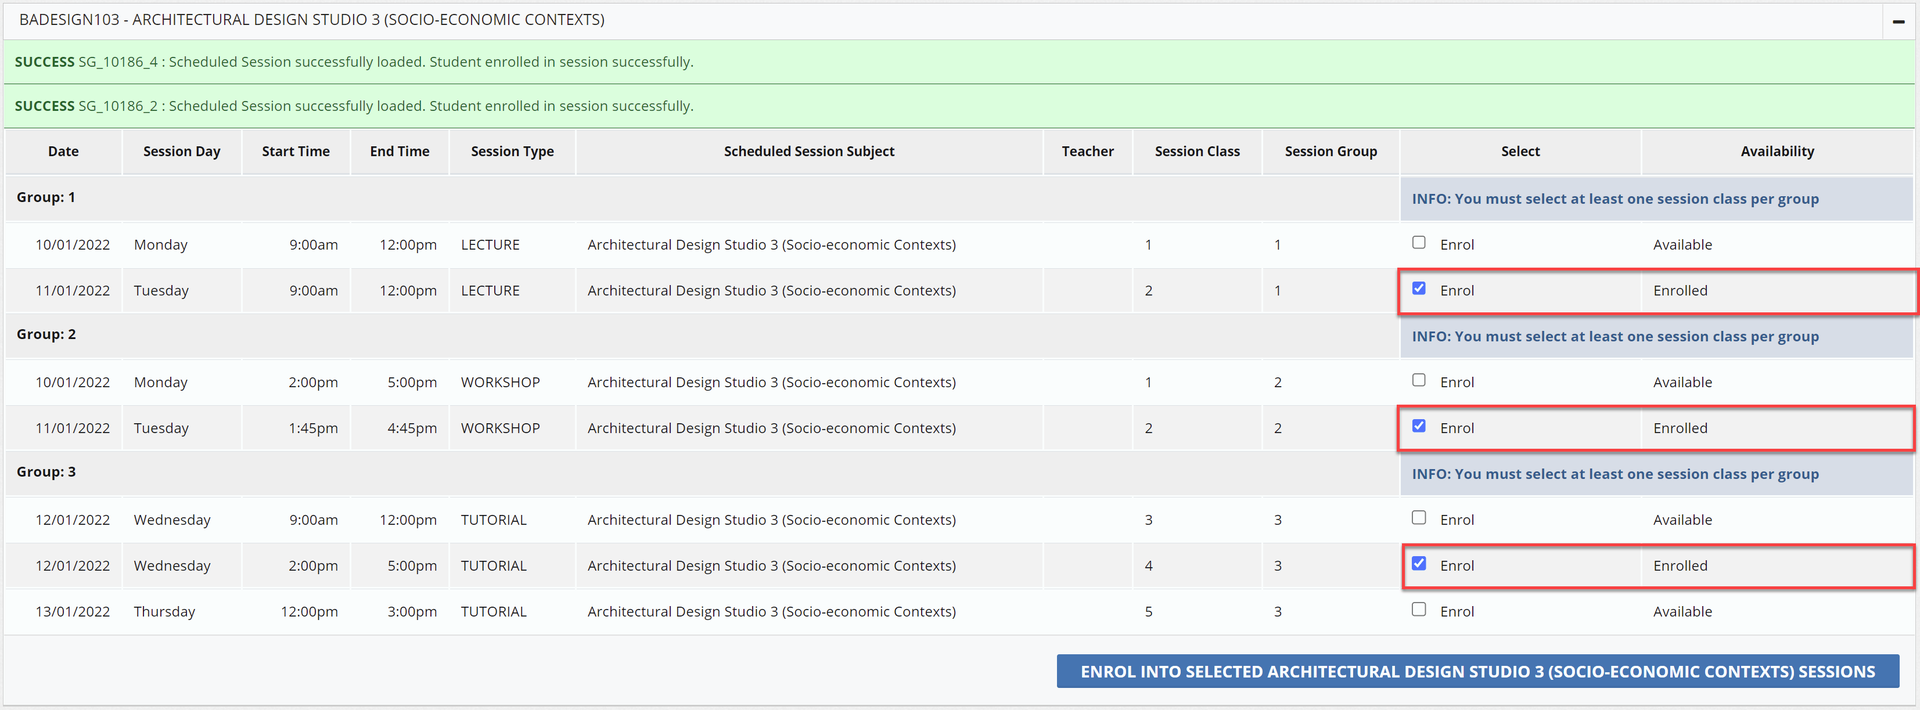Uncheck Enrol for Tuesday 1:45pm workshop

1418,427
